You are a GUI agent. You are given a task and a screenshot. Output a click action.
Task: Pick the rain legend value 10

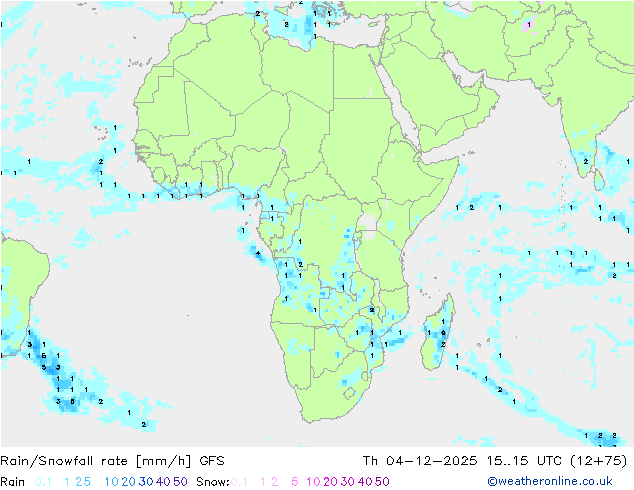[x=112, y=482]
